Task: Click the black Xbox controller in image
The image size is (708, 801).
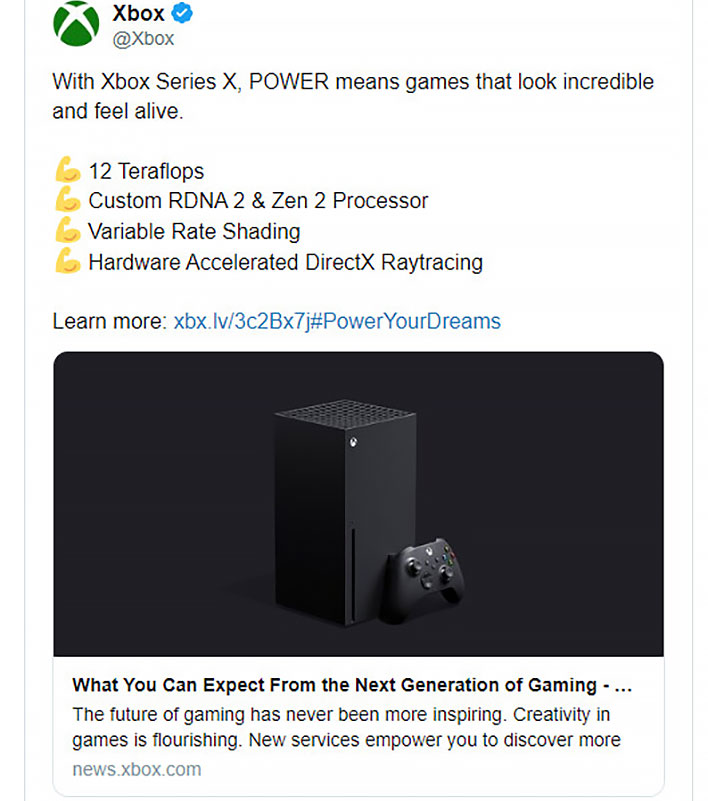Action: tap(423, 580)
